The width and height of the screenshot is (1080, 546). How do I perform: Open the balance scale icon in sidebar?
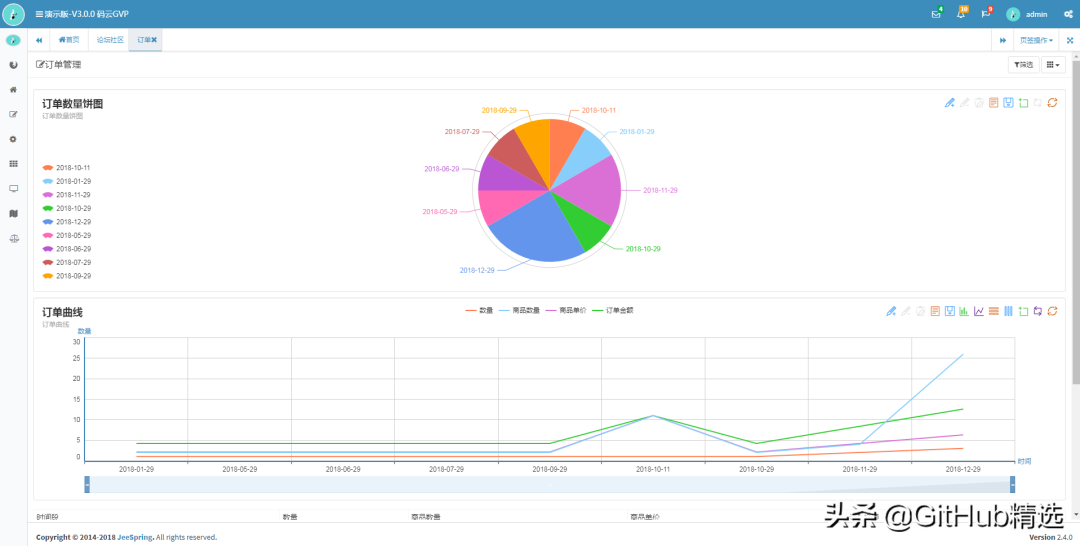pyautogui.click(x=13, y=238)
